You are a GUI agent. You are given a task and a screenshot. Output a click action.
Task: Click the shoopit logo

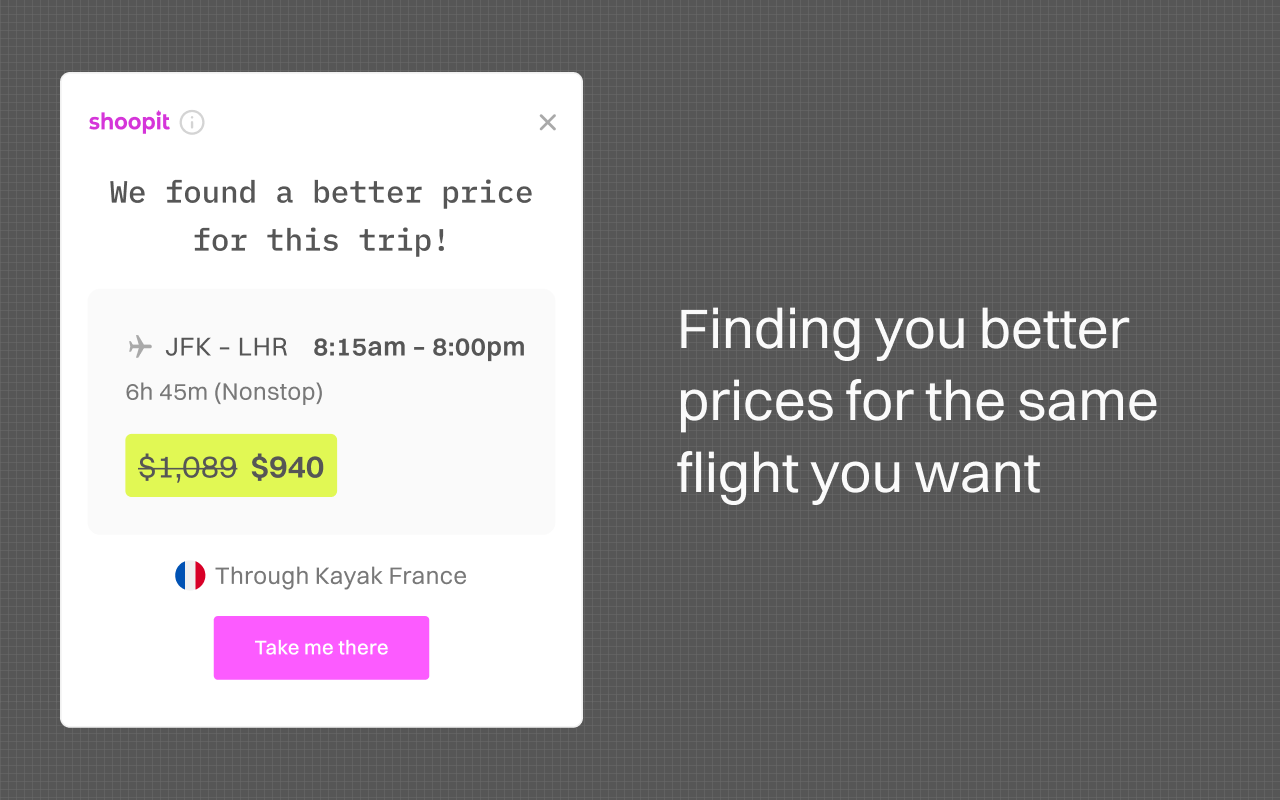click(129, 122)
